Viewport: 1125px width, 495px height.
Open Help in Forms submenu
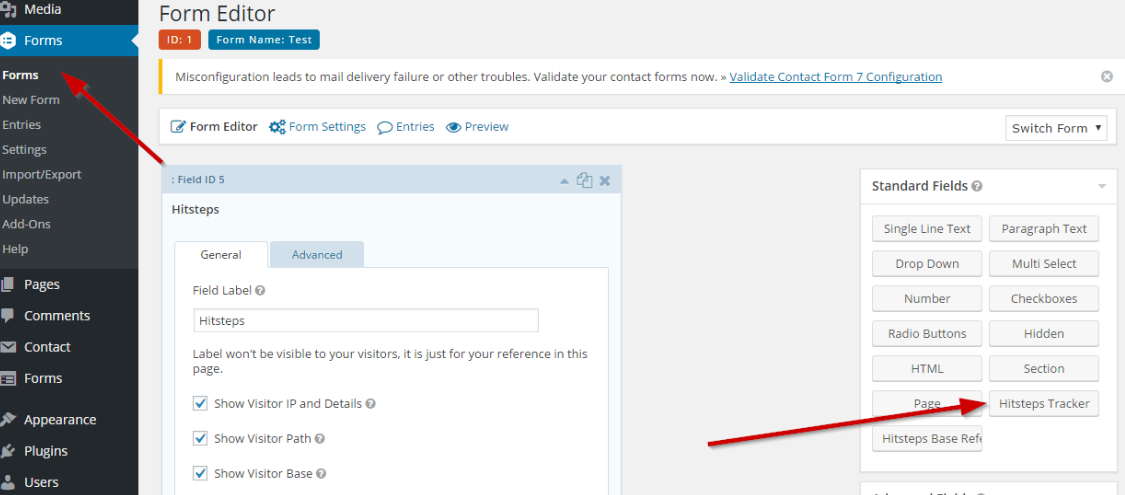click(x=15, y=249)
